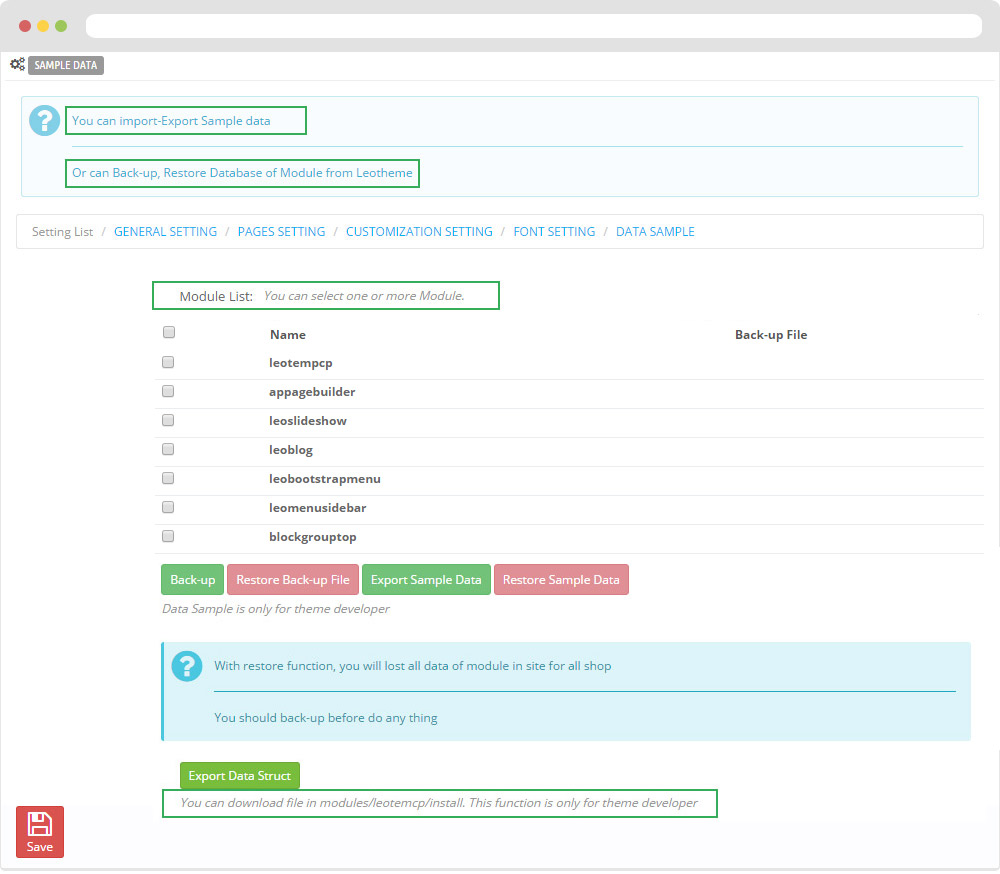Click the leotempcp module name
The height and width of the screenshot is (874, 1000).
coord(300,363)
